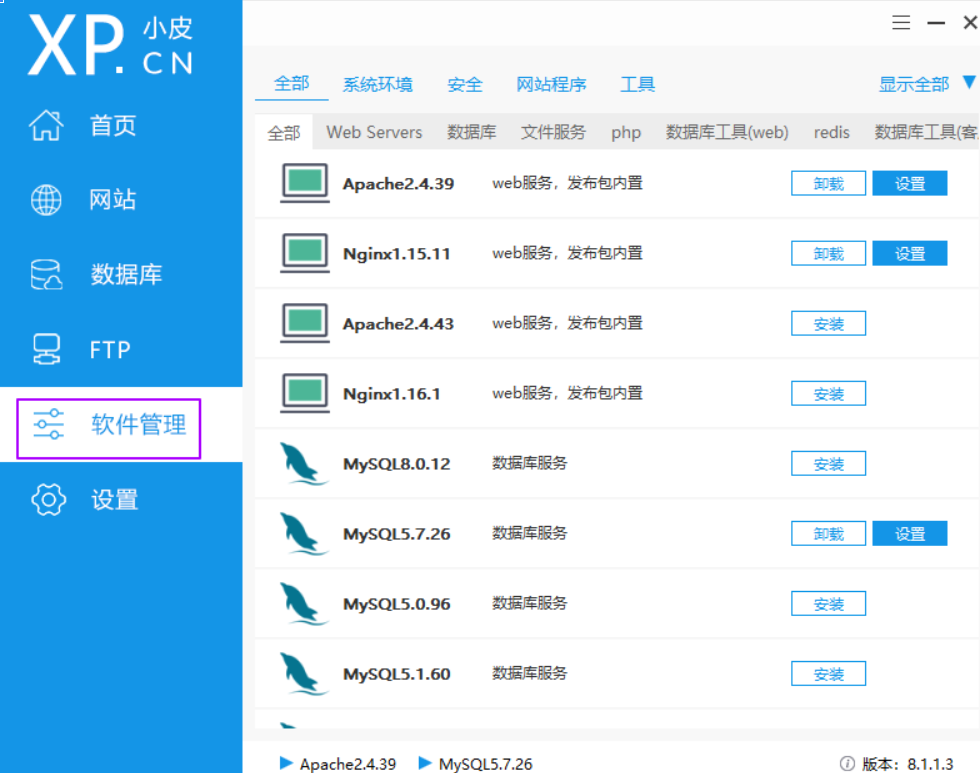Click the Apache2.4.43 monitor icon
The width and height of the screenshot is (980, 773).
[x=304, y=323]
